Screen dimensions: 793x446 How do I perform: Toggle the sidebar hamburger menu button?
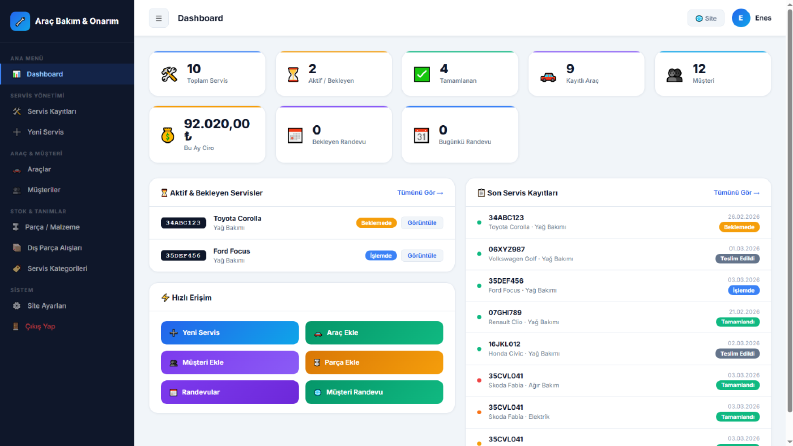click(x=159, y=18)
